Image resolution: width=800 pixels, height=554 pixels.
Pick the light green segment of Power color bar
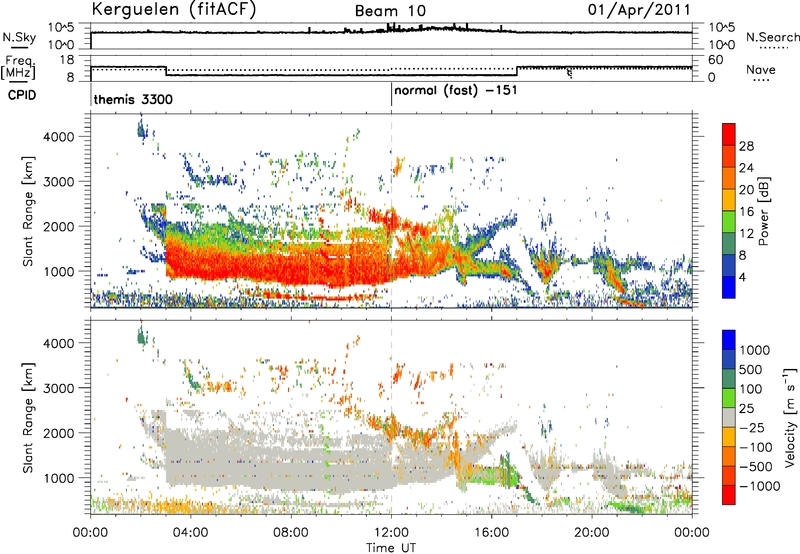click(729, 222)
